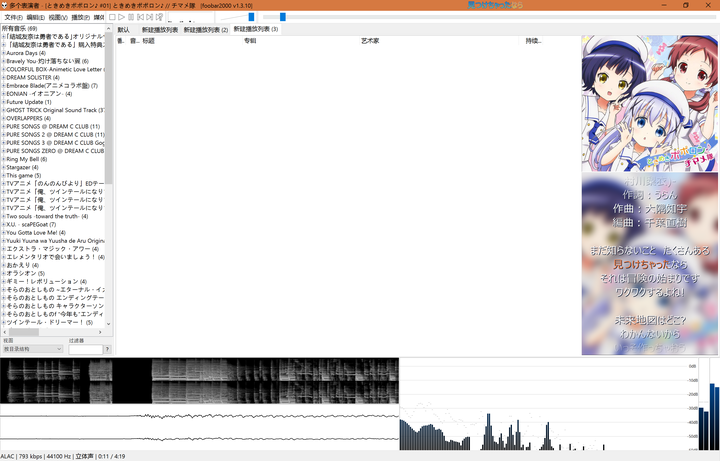Select You Gotta Love Me! (4) item
Image resolution: width=720 pixels, height=461 pixels.
[x=36, y=233]
